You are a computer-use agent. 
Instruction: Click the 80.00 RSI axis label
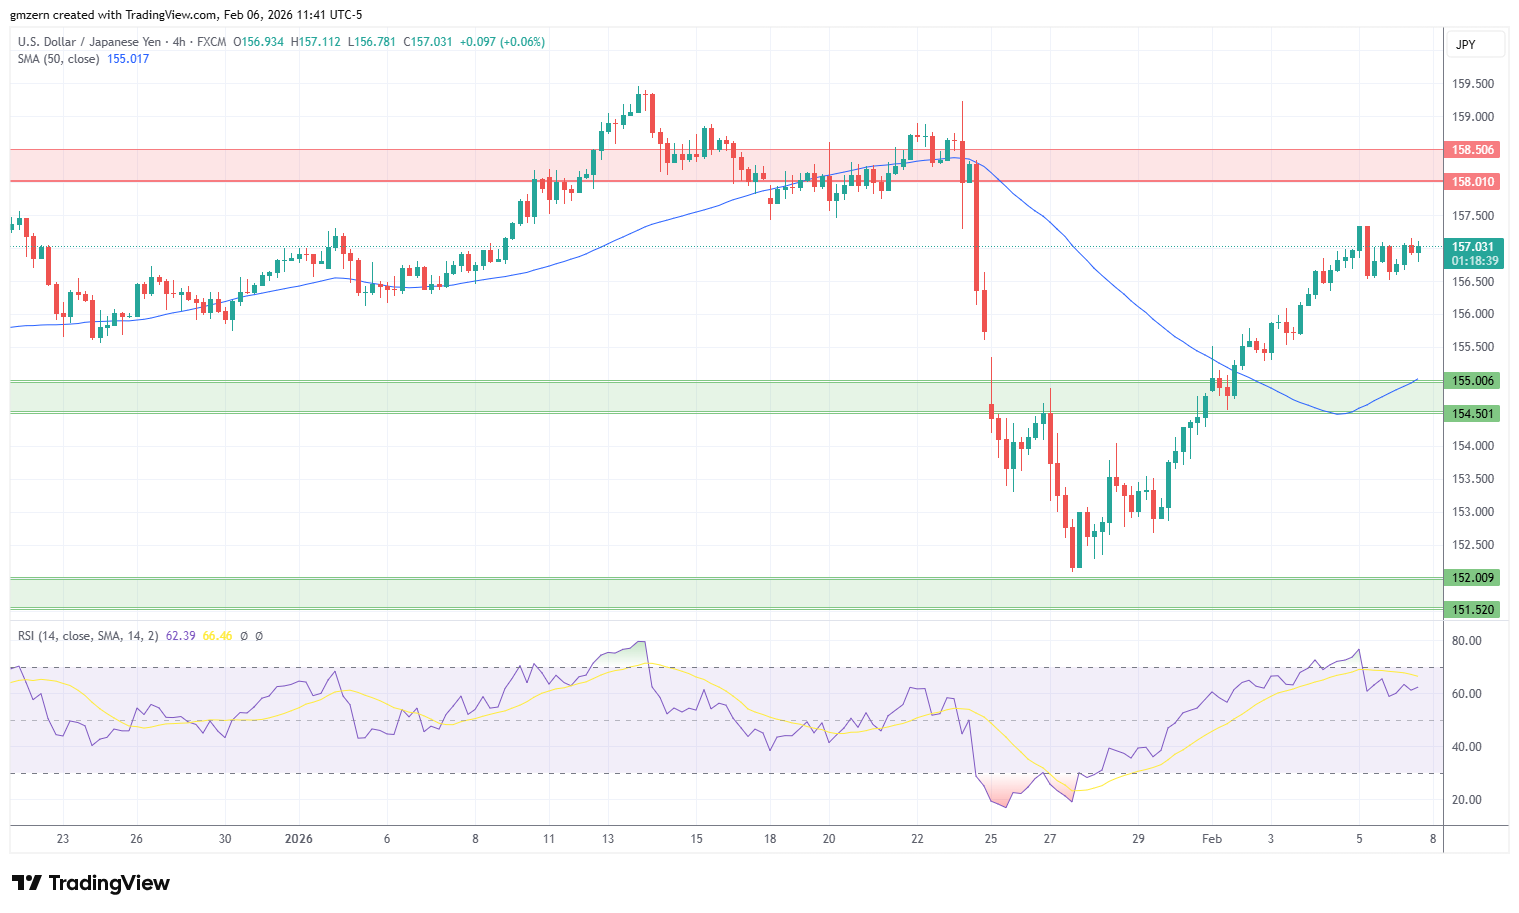1466,641
